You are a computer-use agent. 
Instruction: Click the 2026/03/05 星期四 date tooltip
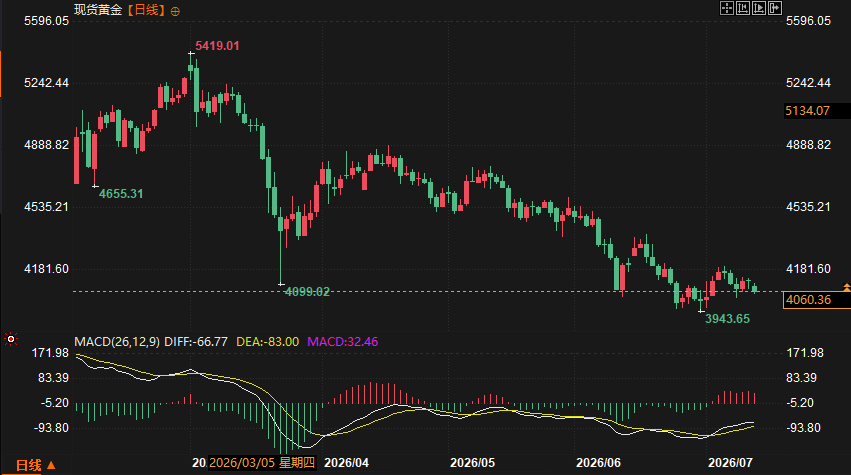pyautogui.click(x=262, y=463)
